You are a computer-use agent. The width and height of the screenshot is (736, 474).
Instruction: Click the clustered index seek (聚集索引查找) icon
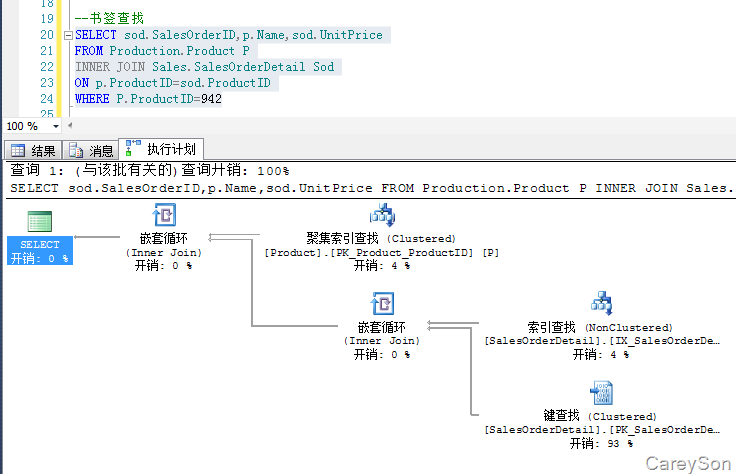pyautogui.click(x=381, y=215)
